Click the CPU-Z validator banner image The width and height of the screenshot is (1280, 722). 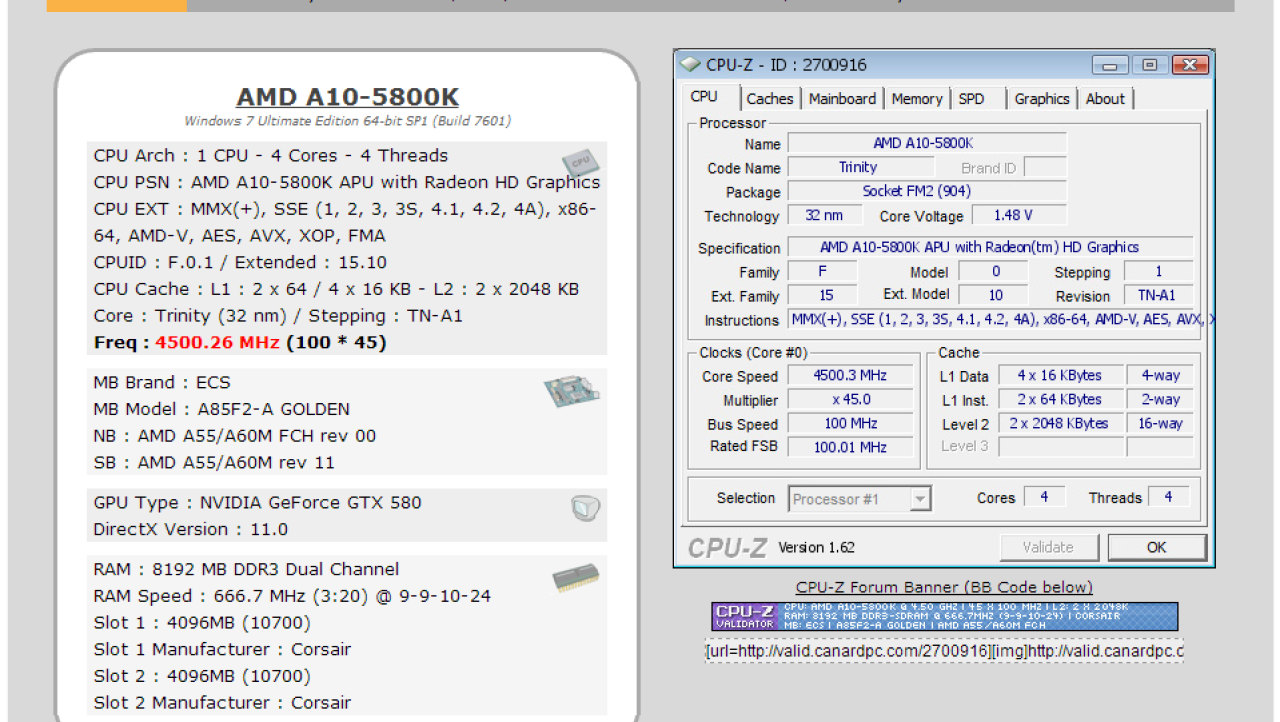click(x=944, y=616)
